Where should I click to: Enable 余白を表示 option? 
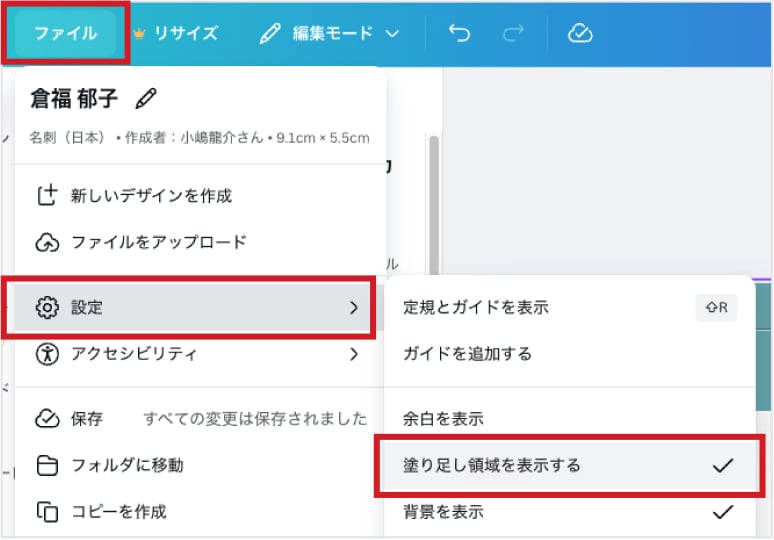[566, 418]
